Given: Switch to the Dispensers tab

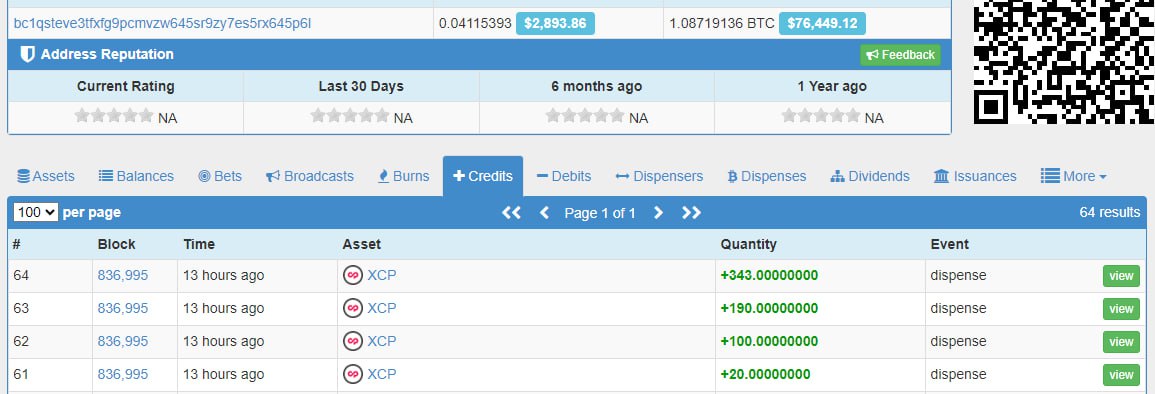Looking at the screenshot, I should click(x=659, y=176).
